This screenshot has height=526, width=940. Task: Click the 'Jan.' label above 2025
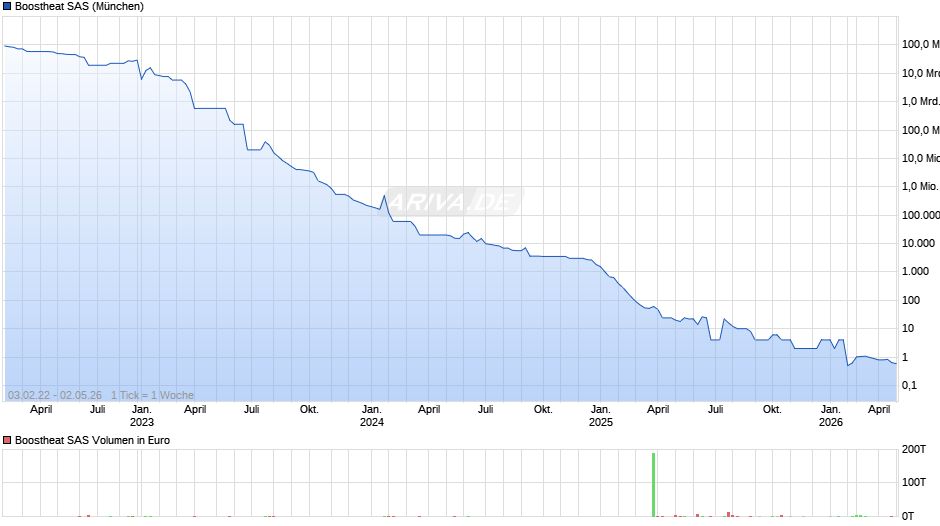601,410
